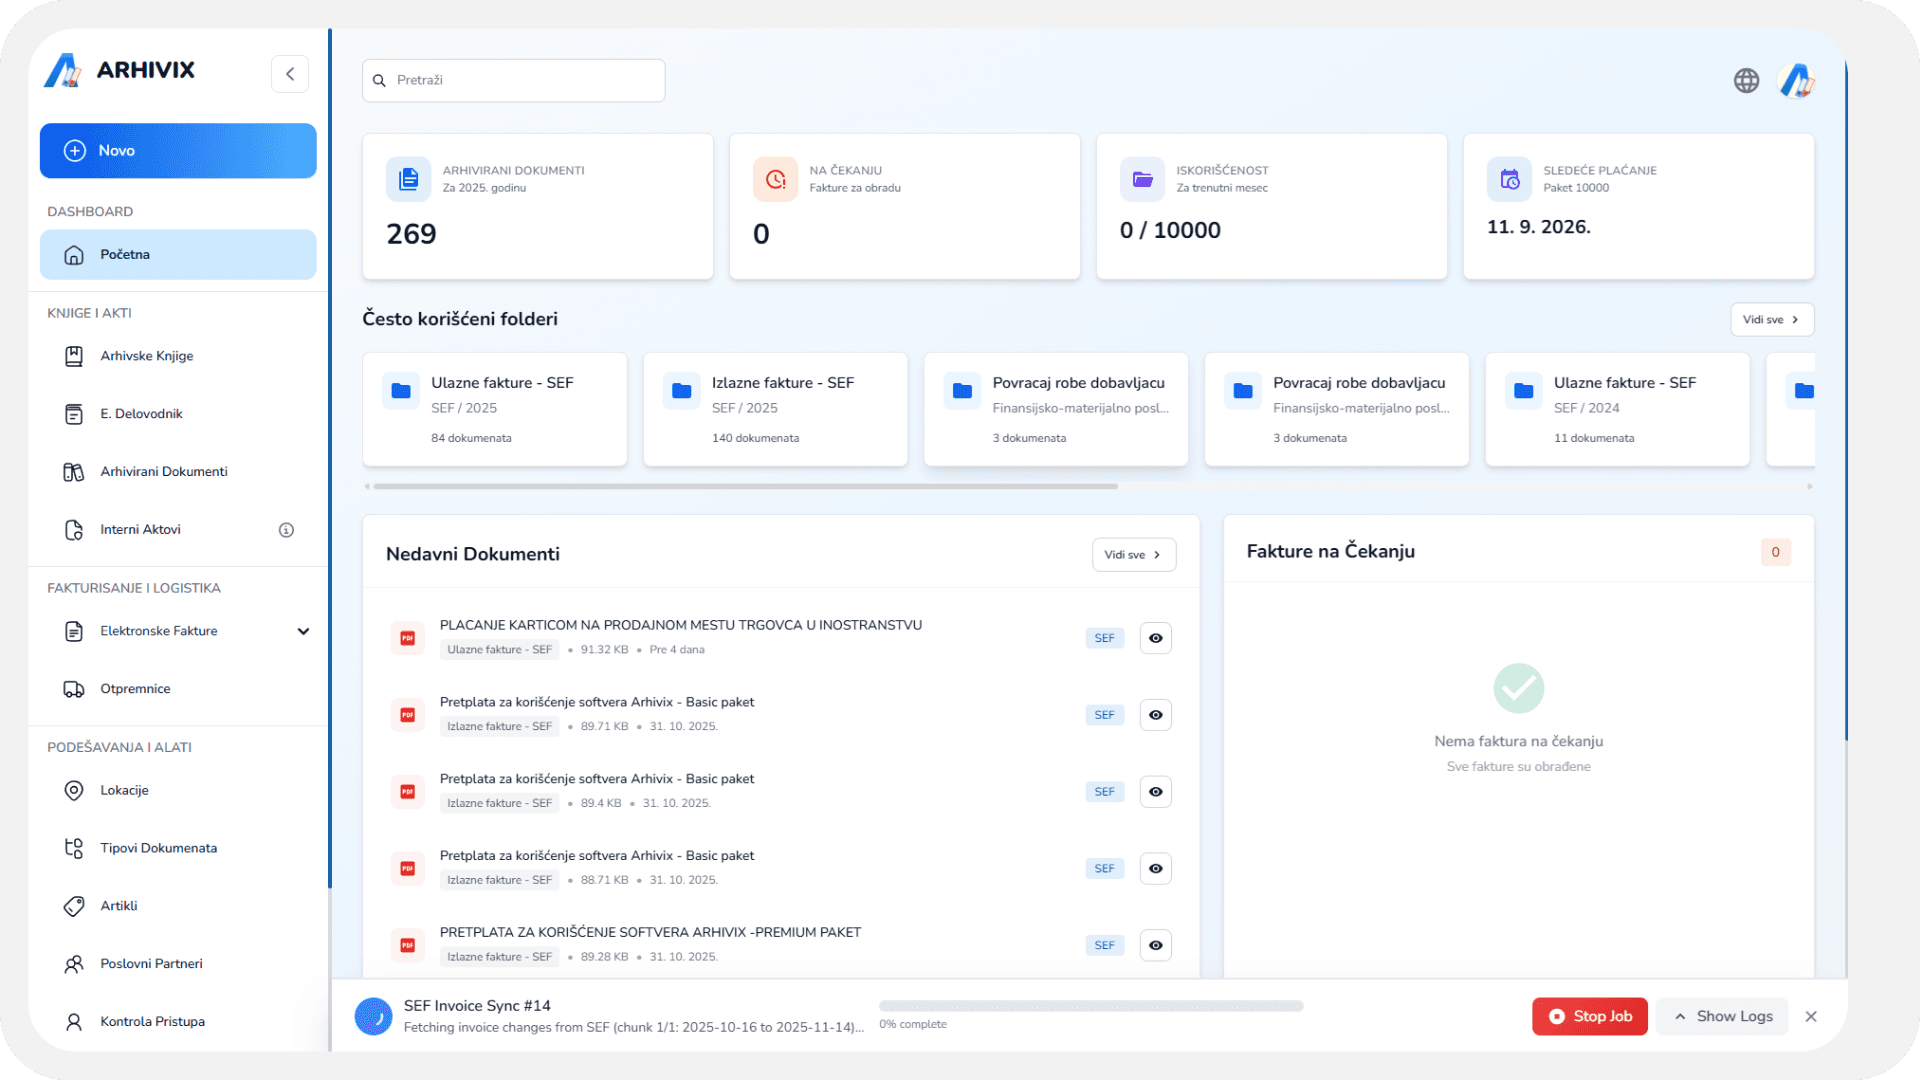Show preview of PRETPLATA PREMIUM PAKET invoice

tap(1155, 944)
